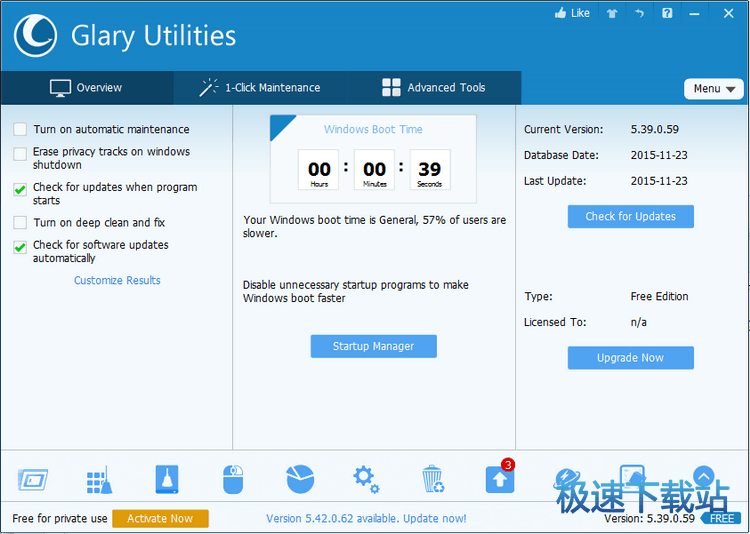Click the Upgrade Now button
The height and width of the screenshot is (534, 750).
point(630,358)
